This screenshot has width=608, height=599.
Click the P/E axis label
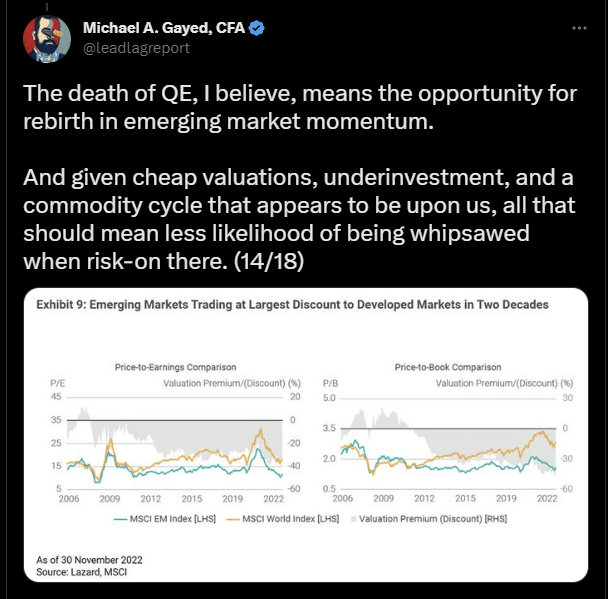click(57, 383)
